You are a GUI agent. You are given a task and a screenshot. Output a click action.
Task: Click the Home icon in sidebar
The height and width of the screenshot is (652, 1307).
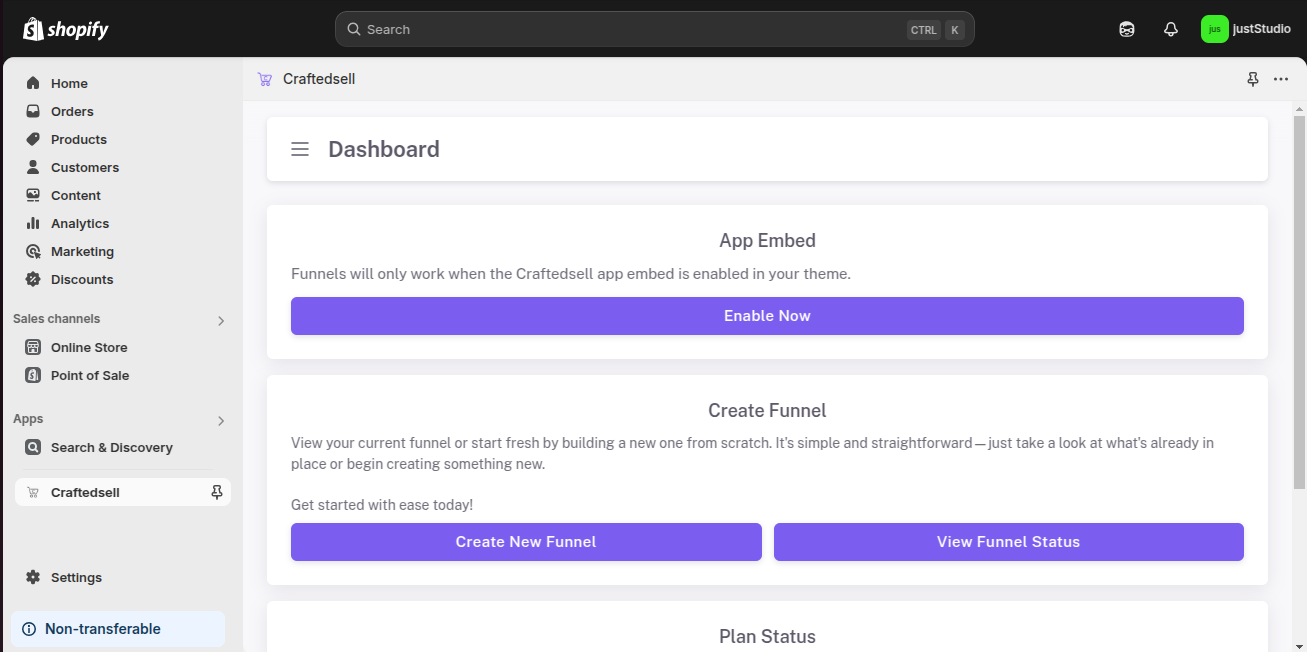(x=33, y=83)
